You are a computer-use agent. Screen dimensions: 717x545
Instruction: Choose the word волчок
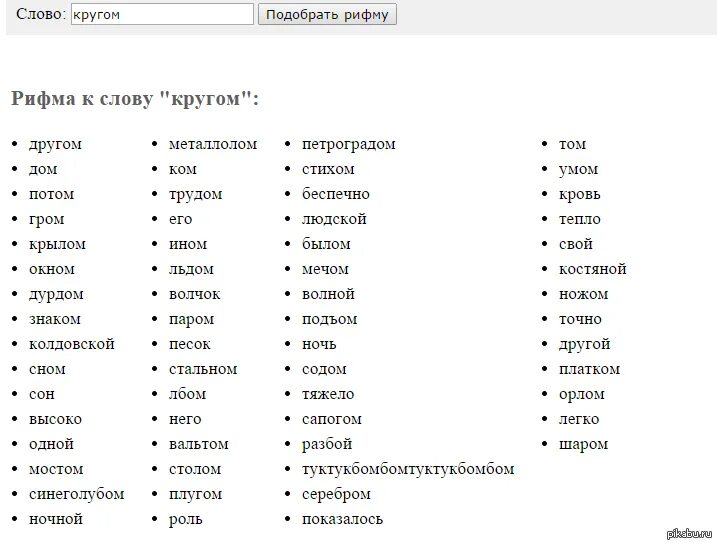point(195,294)
